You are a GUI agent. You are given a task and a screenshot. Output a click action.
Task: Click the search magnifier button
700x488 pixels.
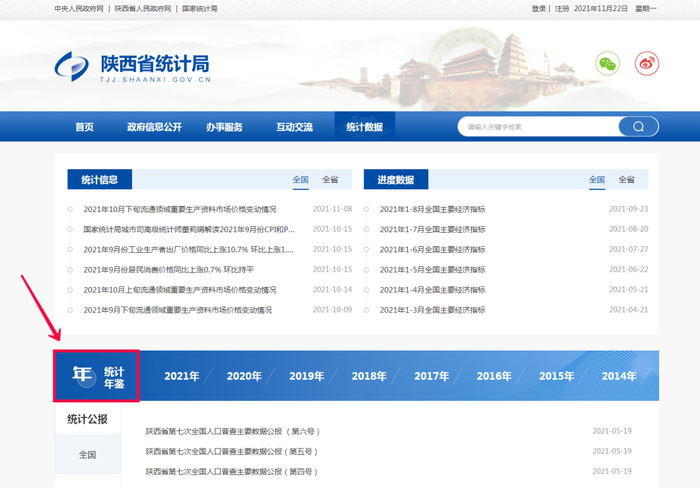click(x=637, y=127)
